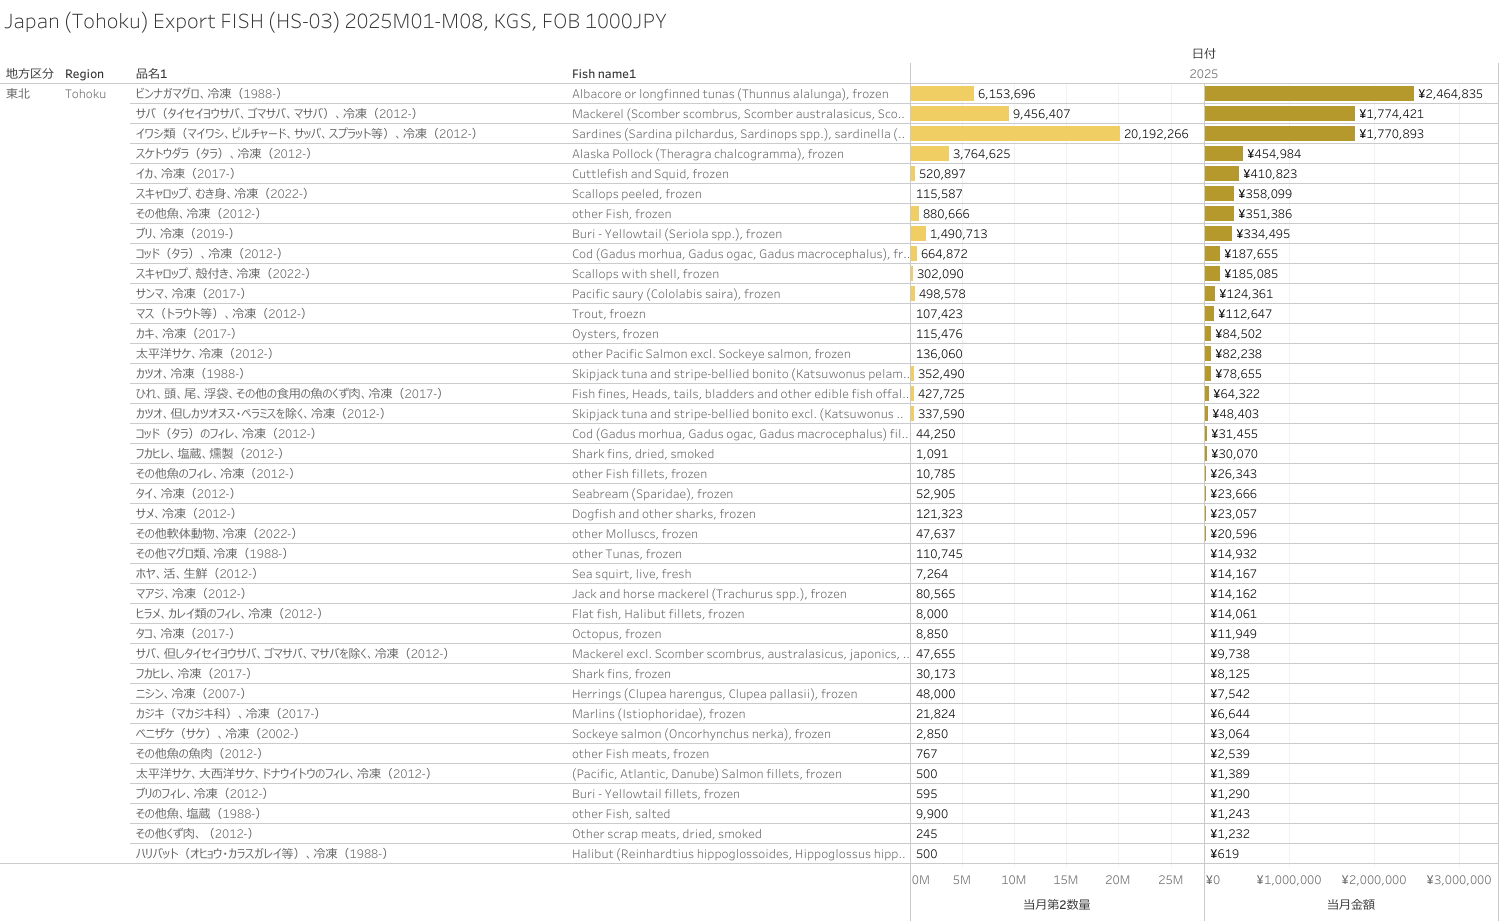Click the Octopus, frozen fish name
1500x921 pixels.
pyautogui.click(x=616, y=634)
